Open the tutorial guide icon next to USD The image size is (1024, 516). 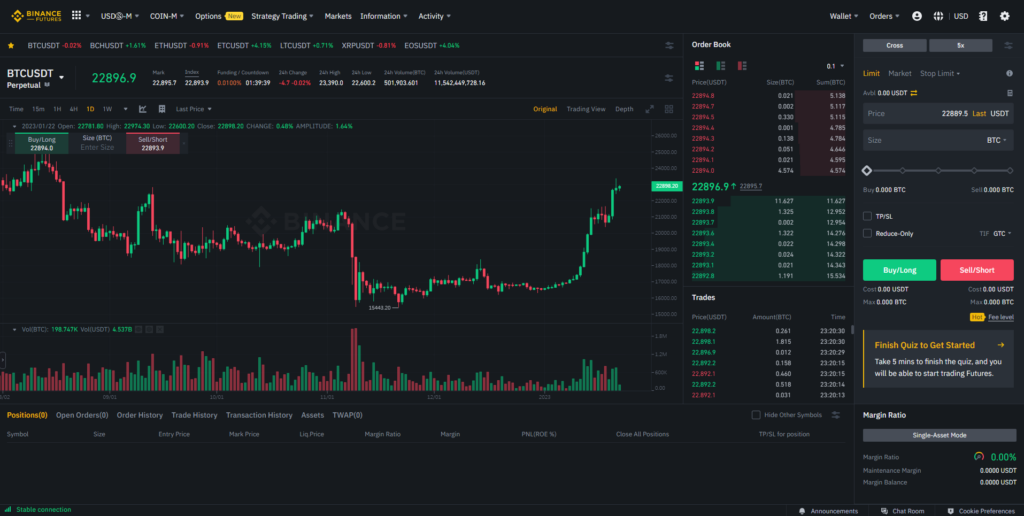(x=983, y=16)
